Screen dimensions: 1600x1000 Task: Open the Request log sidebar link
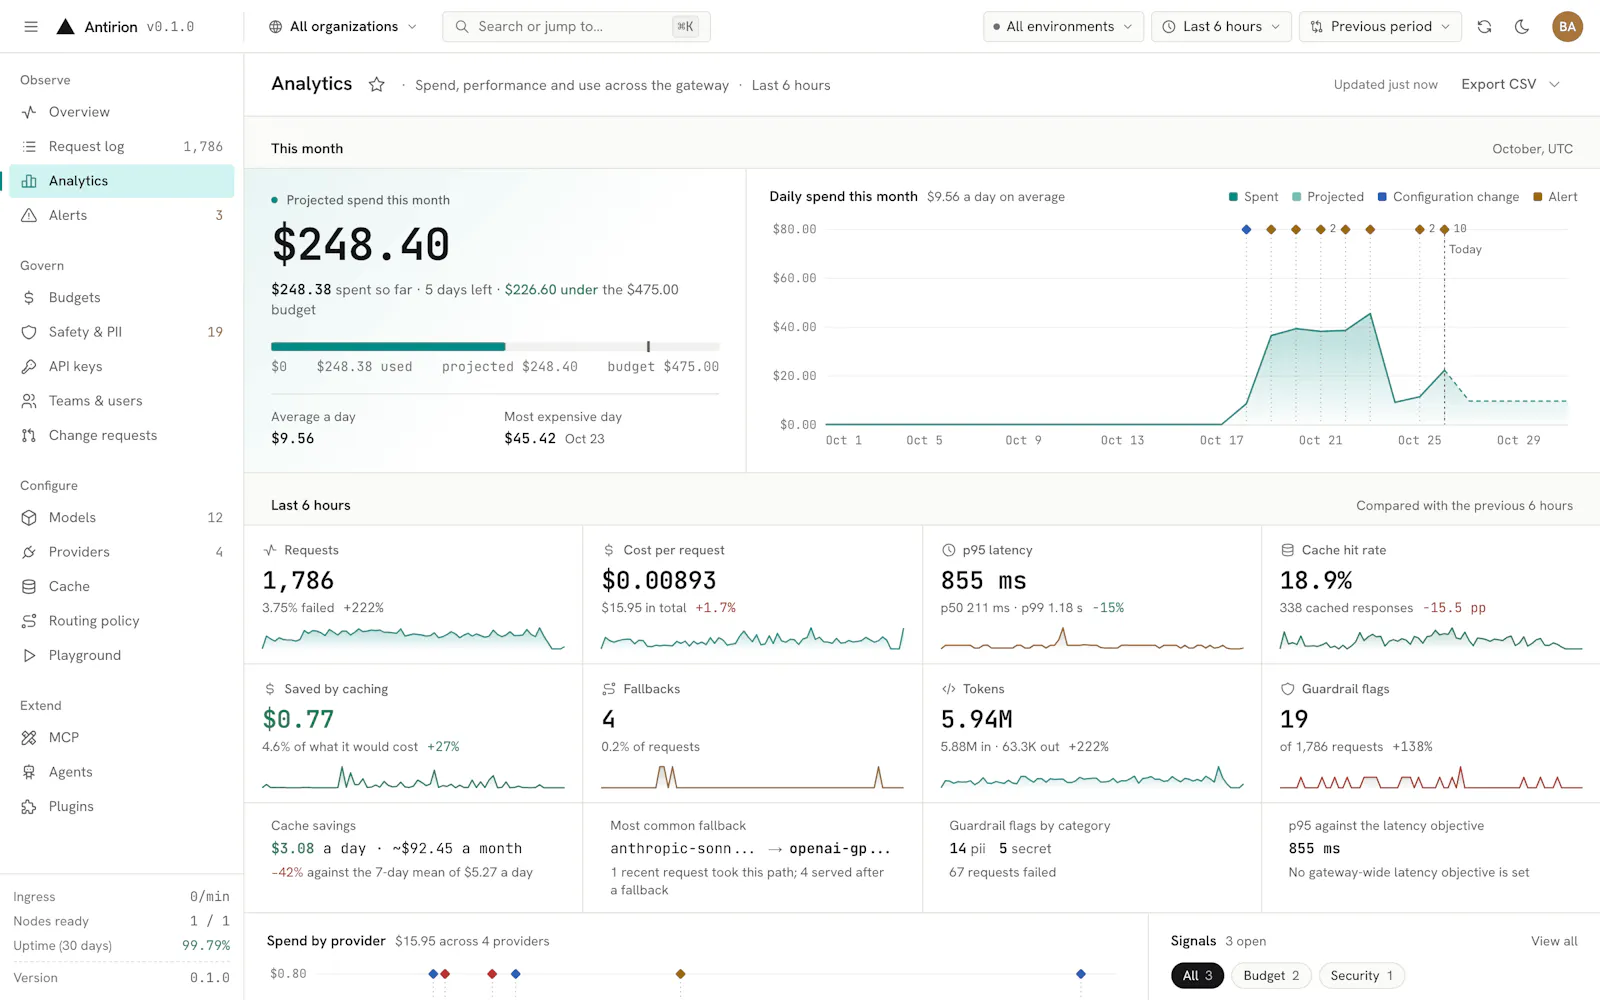122,147
